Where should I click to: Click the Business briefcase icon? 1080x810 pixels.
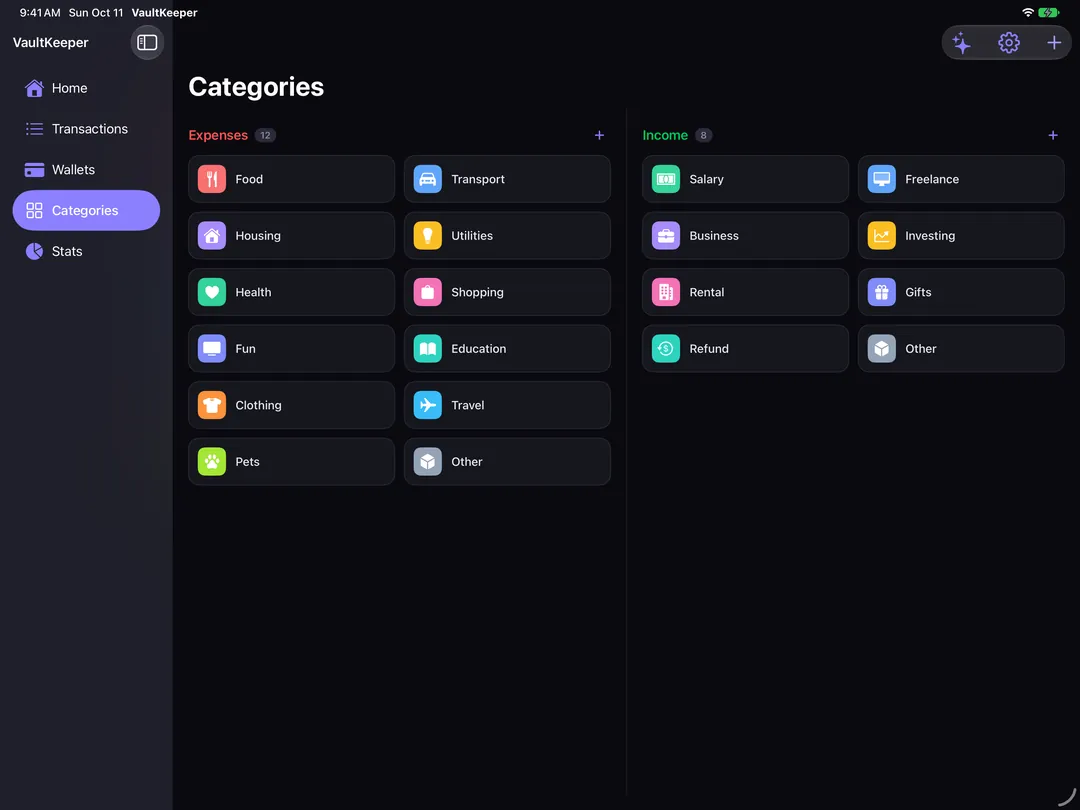click(665, 236)
